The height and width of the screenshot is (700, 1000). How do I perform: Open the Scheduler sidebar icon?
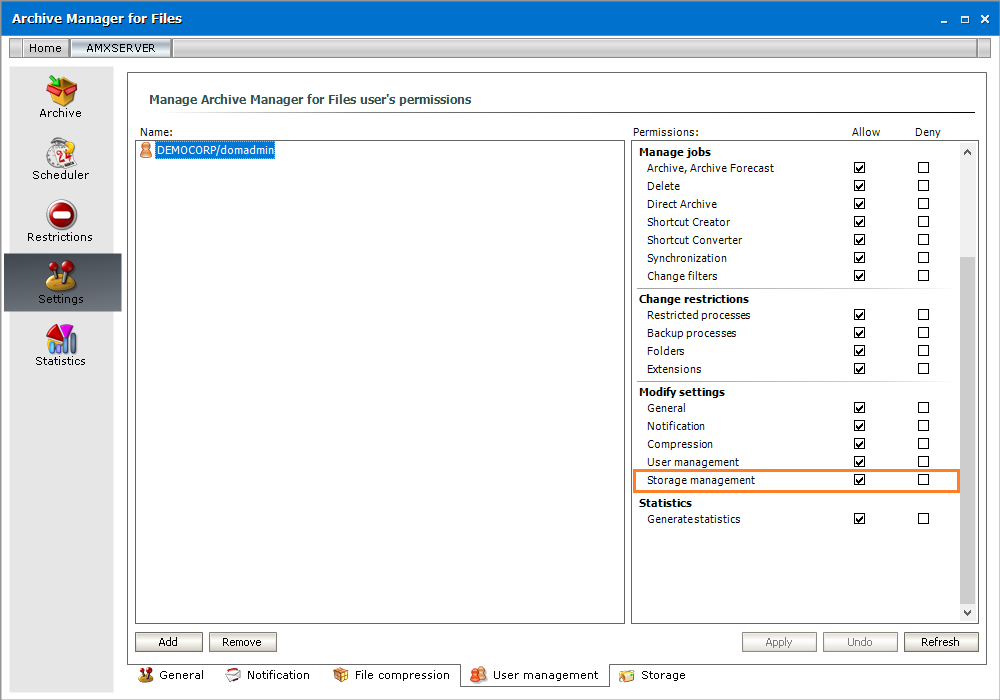(x=61, y=153)
